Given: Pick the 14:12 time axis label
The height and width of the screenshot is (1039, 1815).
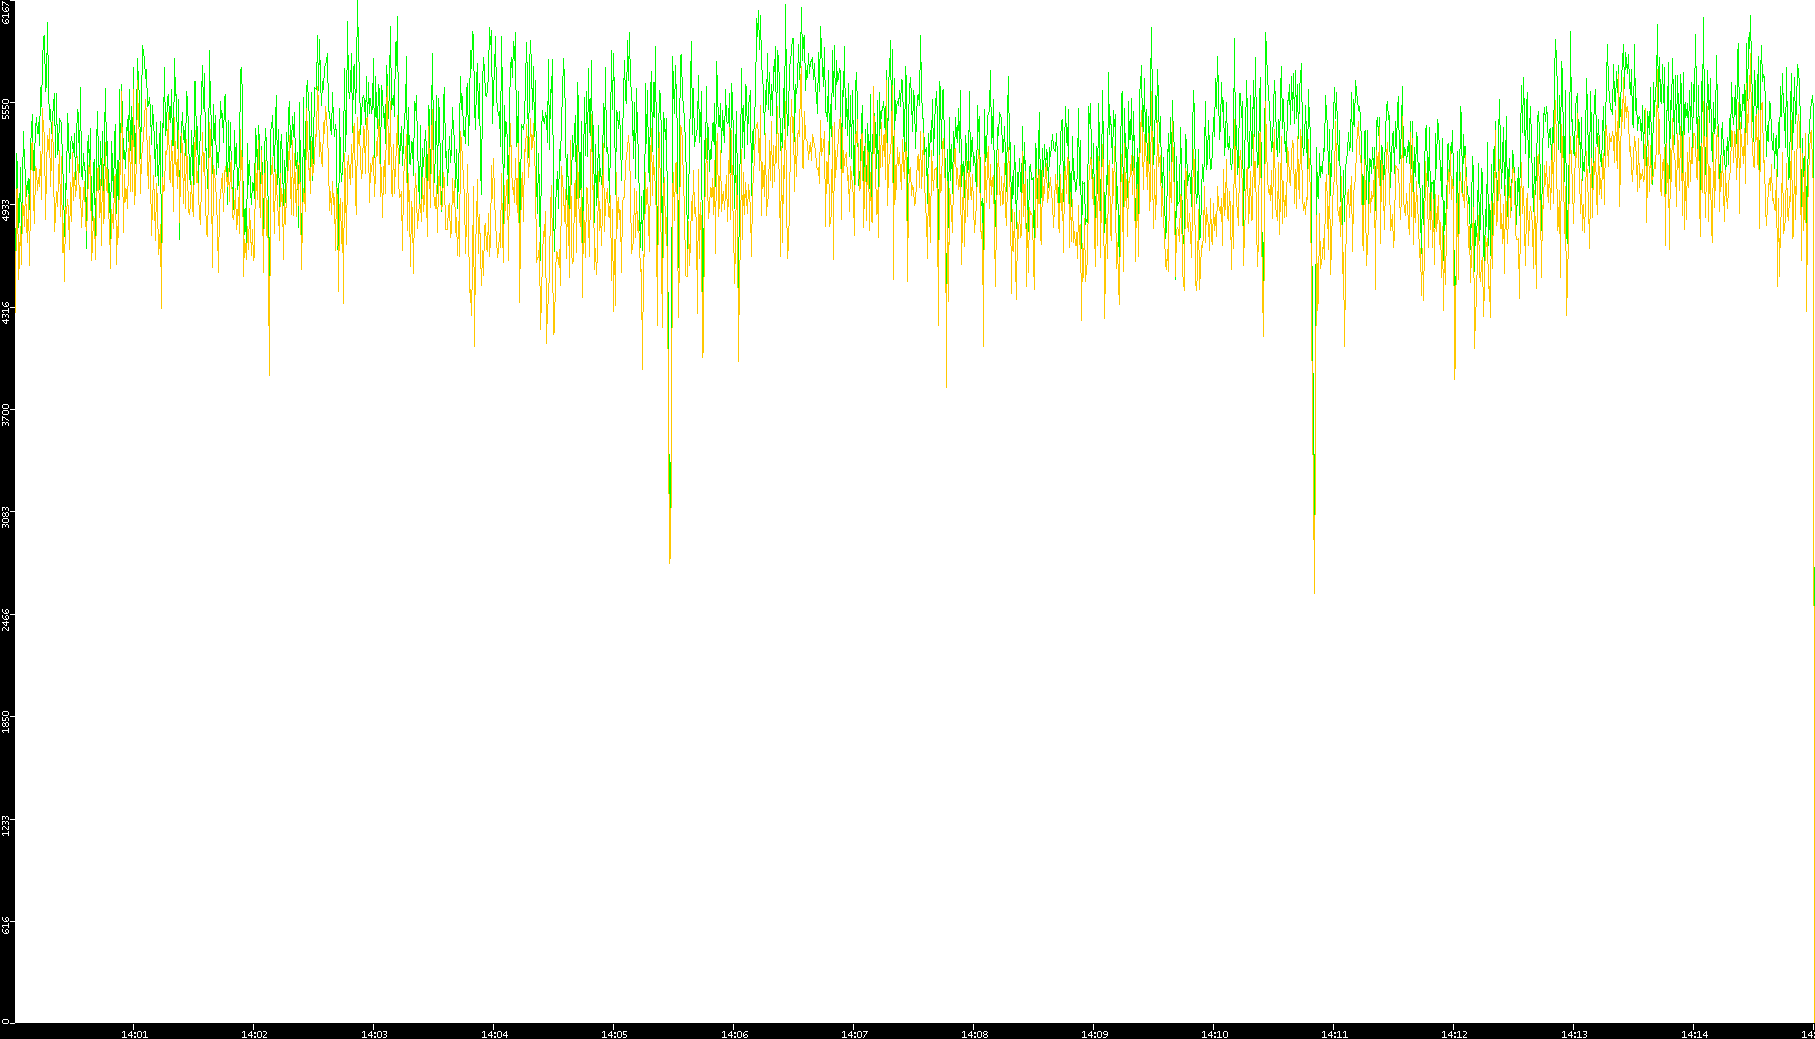Looking at the screenshot, I should [x=1454, y=1034].
